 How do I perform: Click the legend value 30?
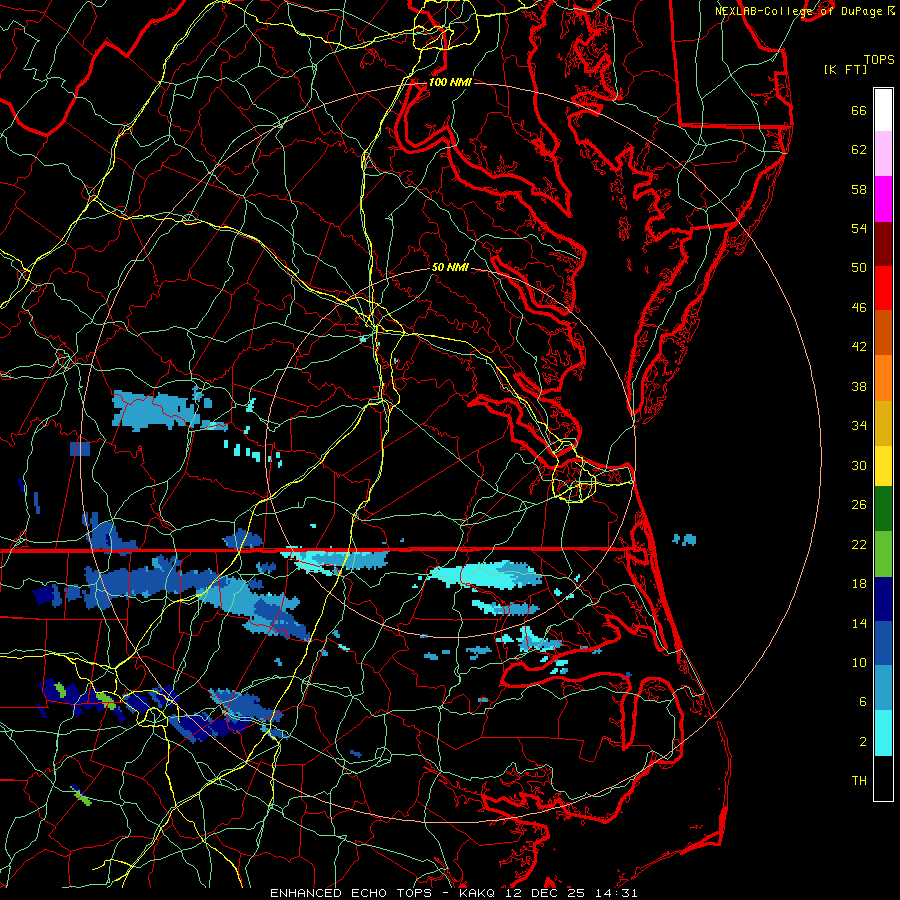coord(859,465)
